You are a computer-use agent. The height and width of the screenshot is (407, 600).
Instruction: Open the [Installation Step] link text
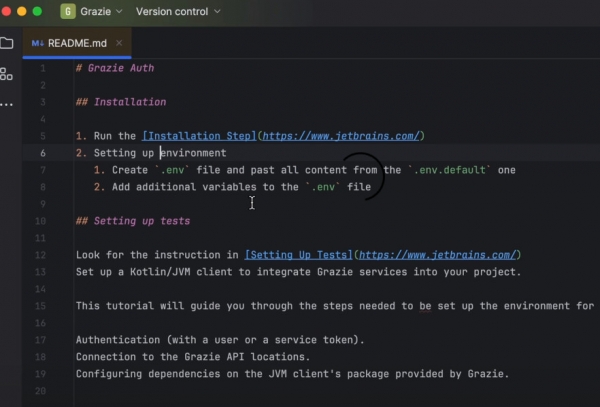point(199,136)
